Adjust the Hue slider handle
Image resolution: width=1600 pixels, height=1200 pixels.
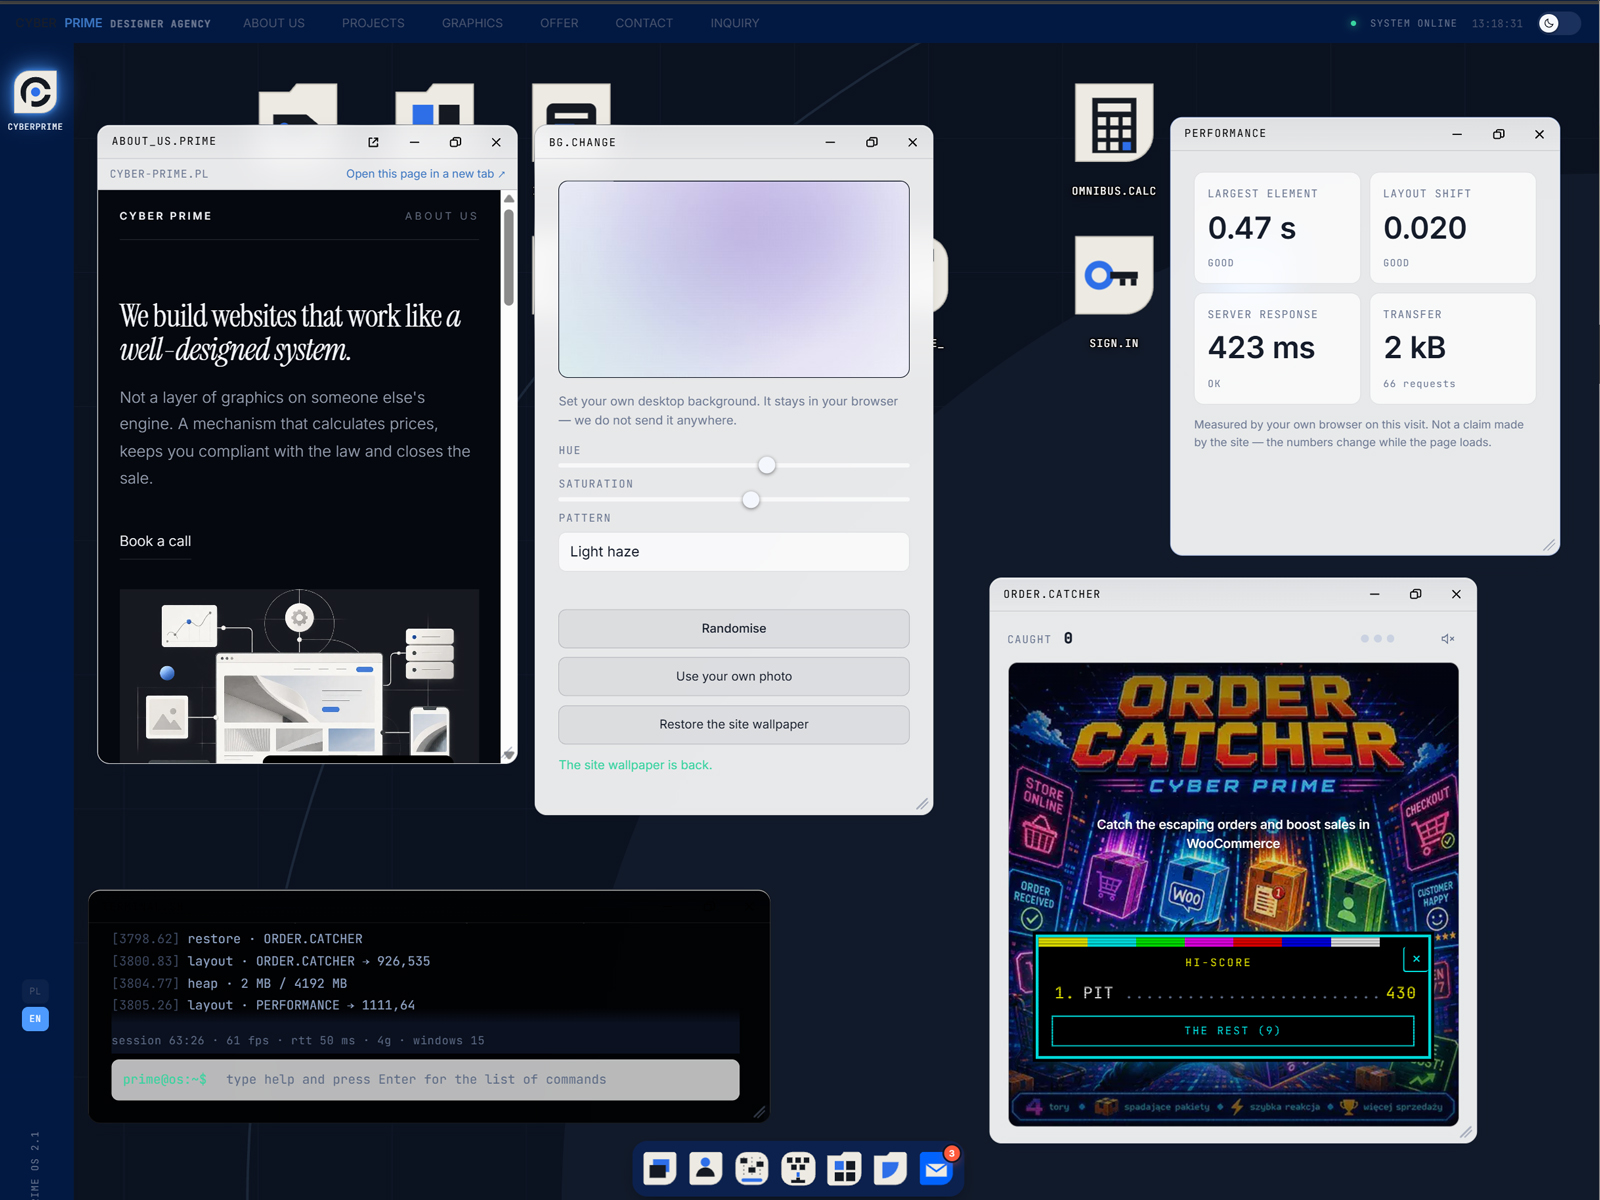click(x=766, y=465)
